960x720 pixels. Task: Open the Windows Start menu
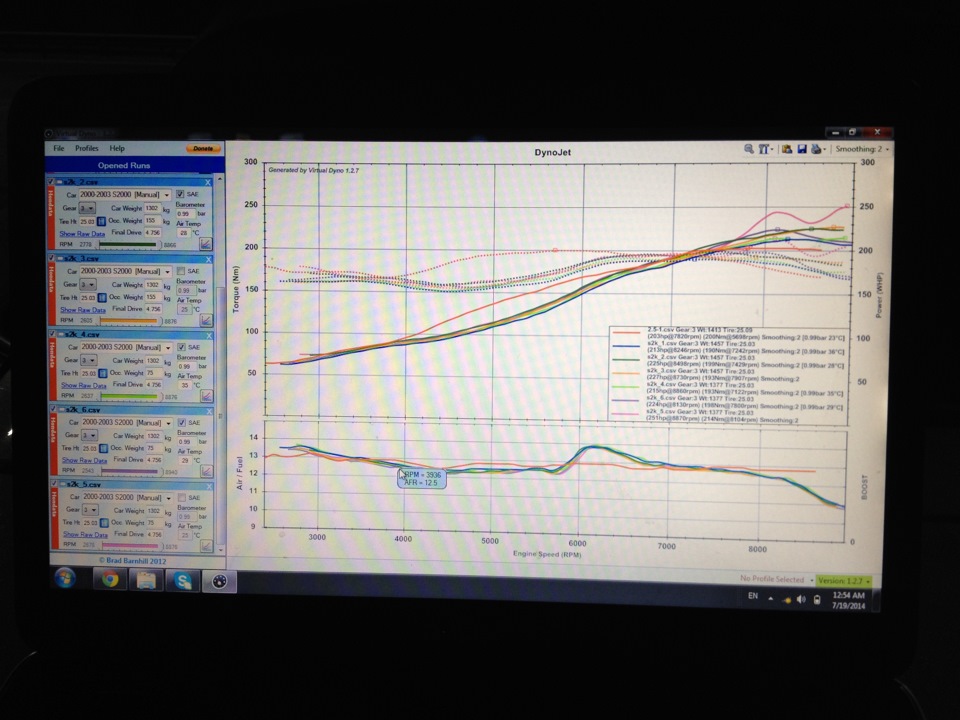click(65, 578)
